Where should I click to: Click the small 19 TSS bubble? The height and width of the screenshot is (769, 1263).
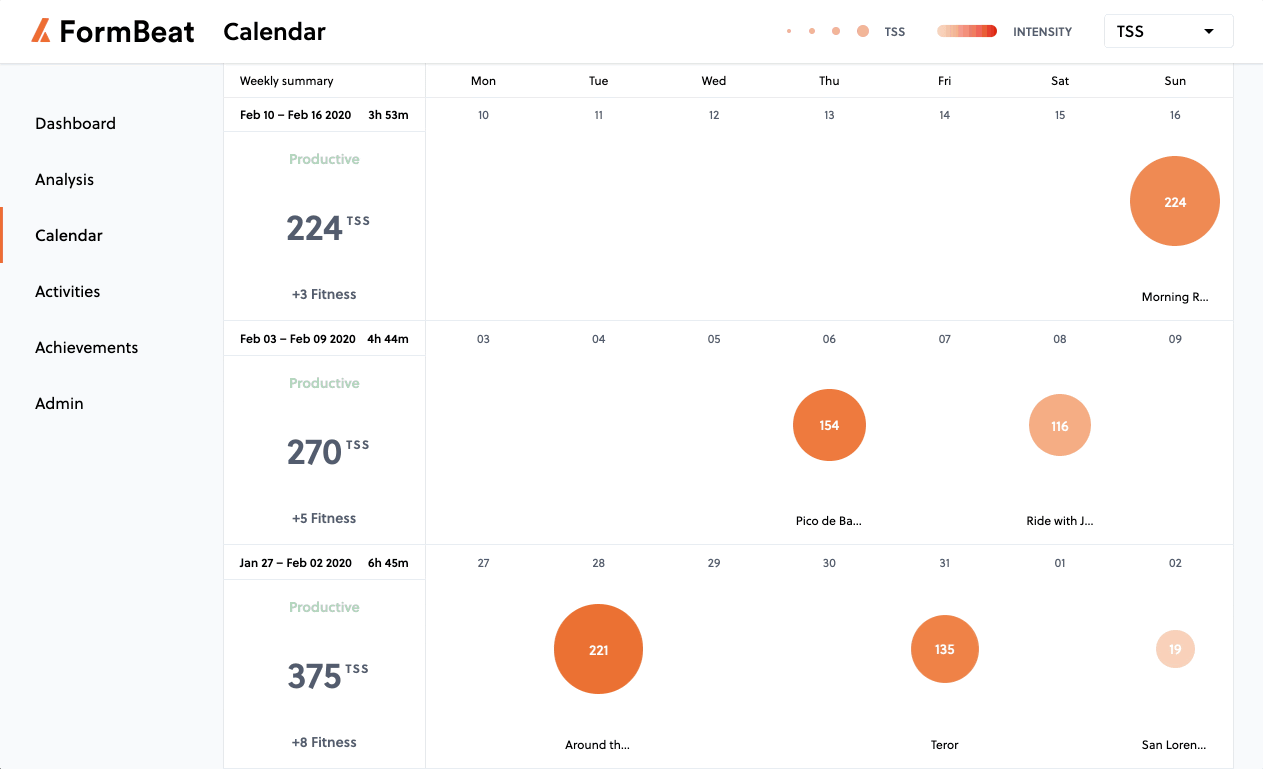(1175, 649)
